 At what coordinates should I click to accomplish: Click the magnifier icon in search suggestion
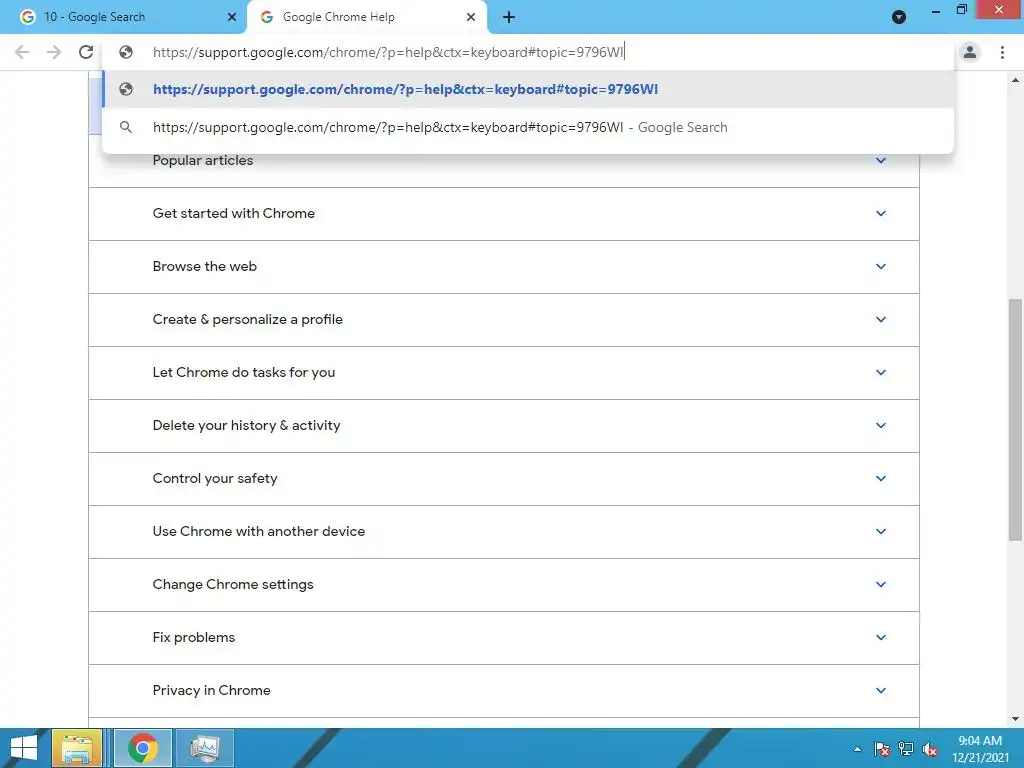[x=126, y=127]
